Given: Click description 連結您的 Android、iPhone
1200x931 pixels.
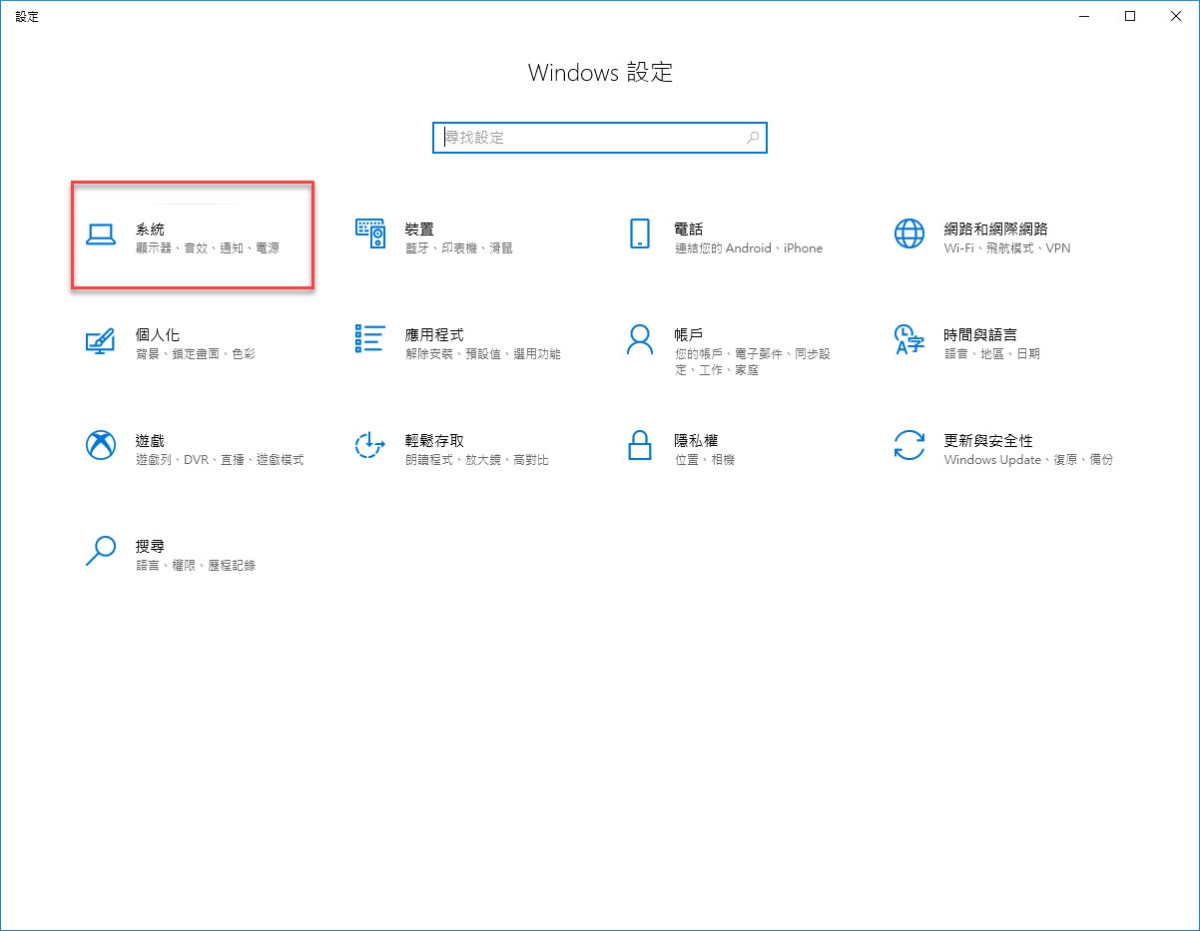Looking at the screenshot, I should [x=749, y=248].
